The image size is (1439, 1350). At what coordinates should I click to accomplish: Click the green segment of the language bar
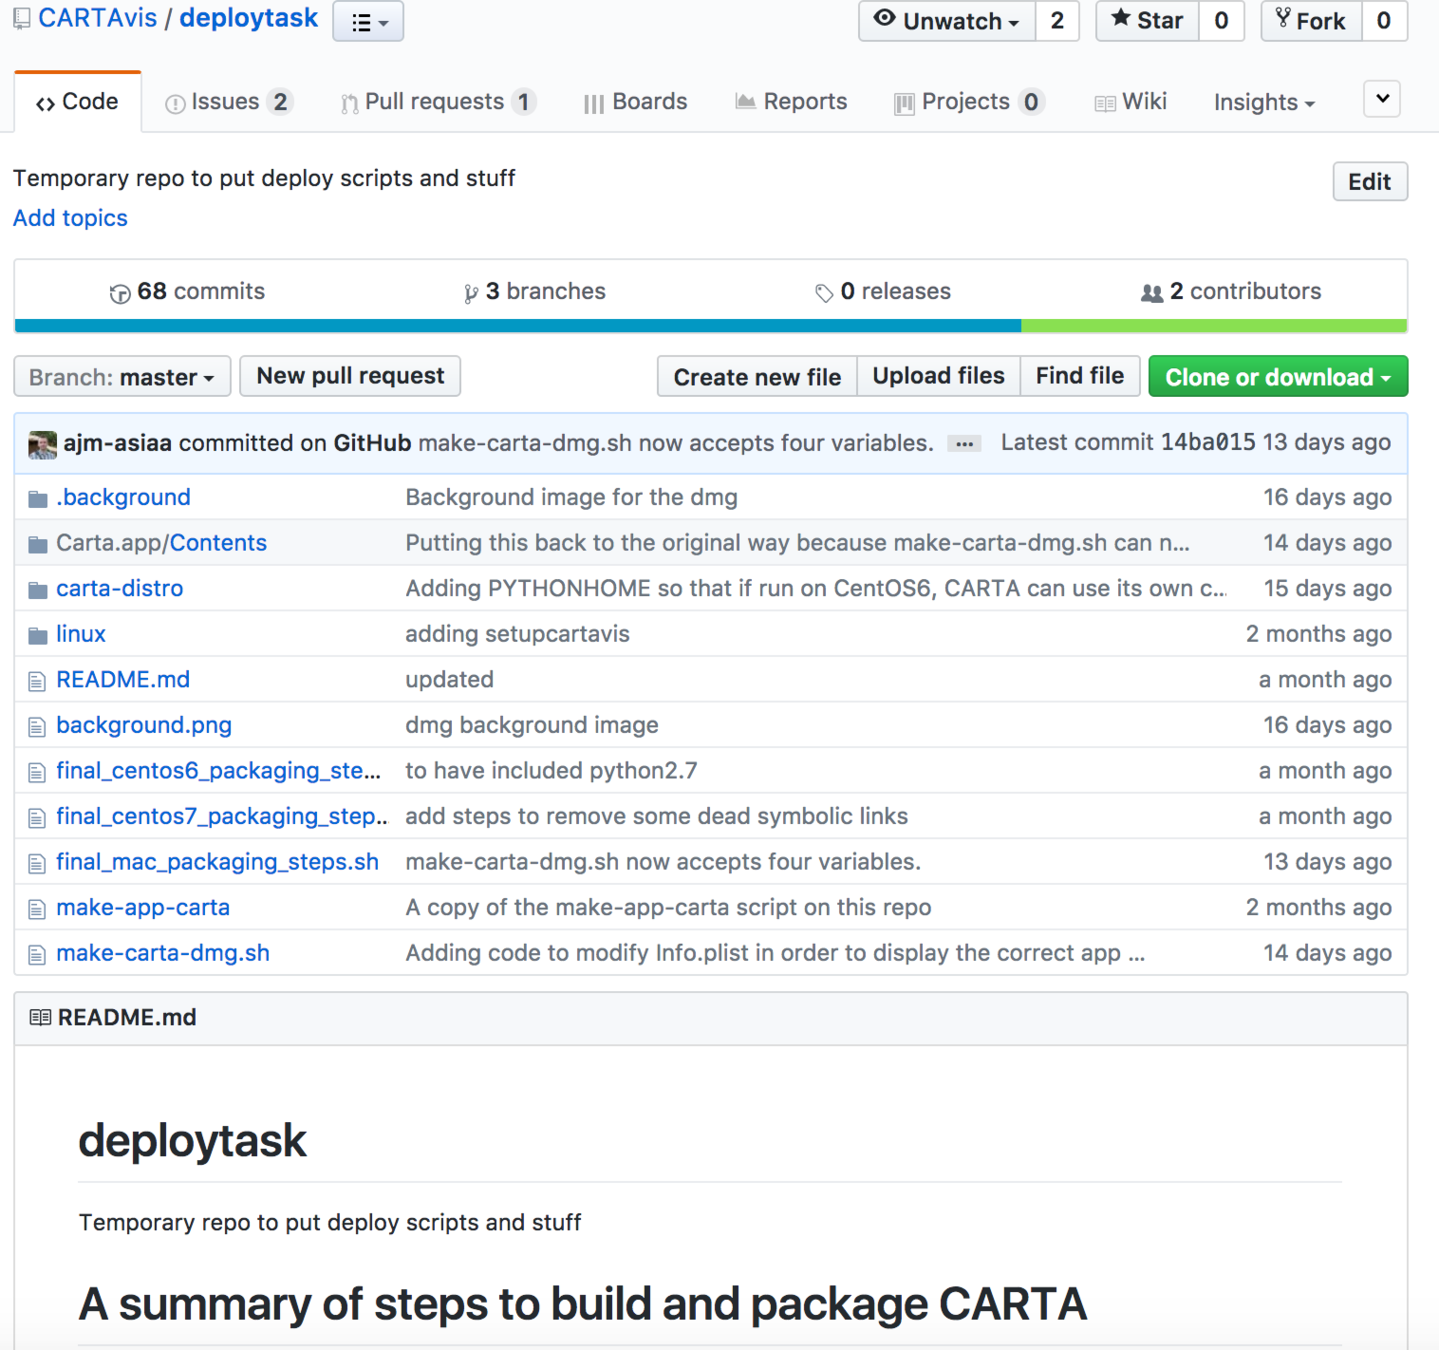point(1214,326)
